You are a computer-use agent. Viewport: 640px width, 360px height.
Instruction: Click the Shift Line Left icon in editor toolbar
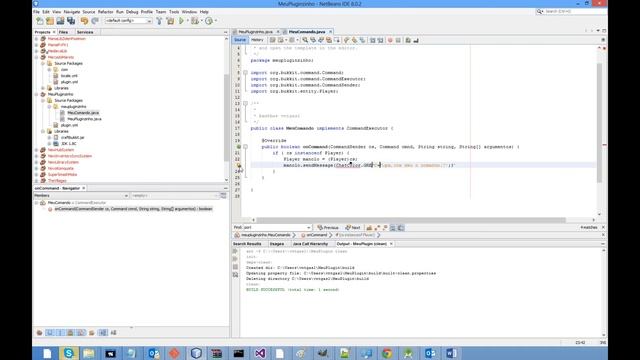(372, 40)
